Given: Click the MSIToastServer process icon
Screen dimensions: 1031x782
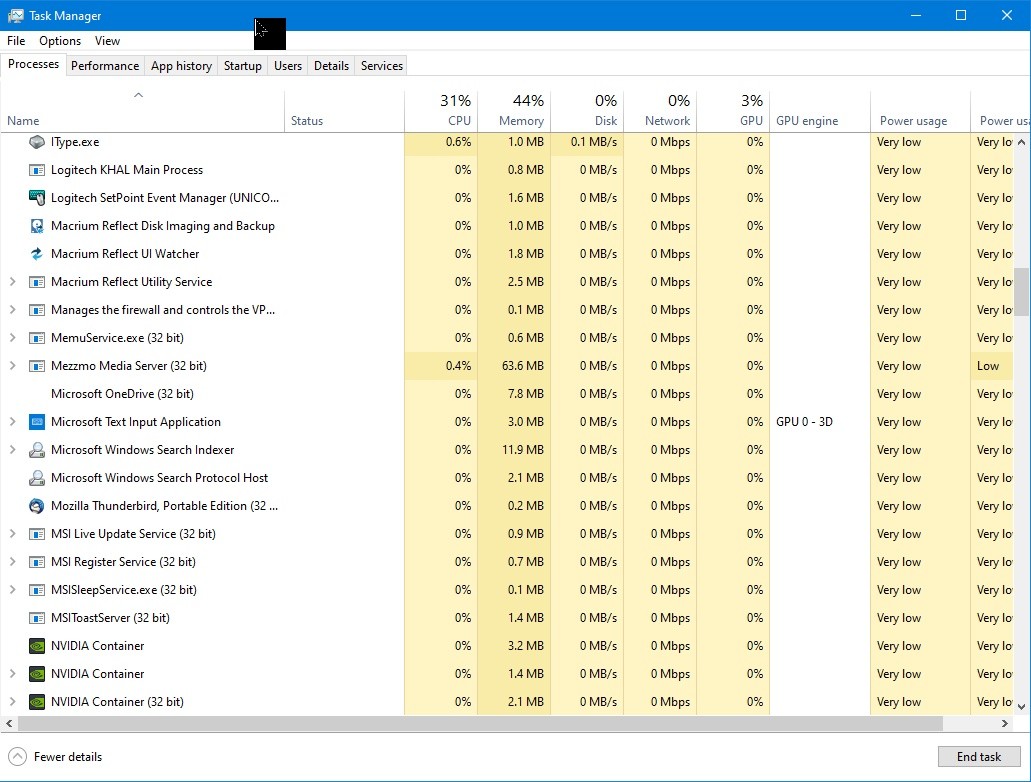Looking at the screenshot, I should coord(37,618).
